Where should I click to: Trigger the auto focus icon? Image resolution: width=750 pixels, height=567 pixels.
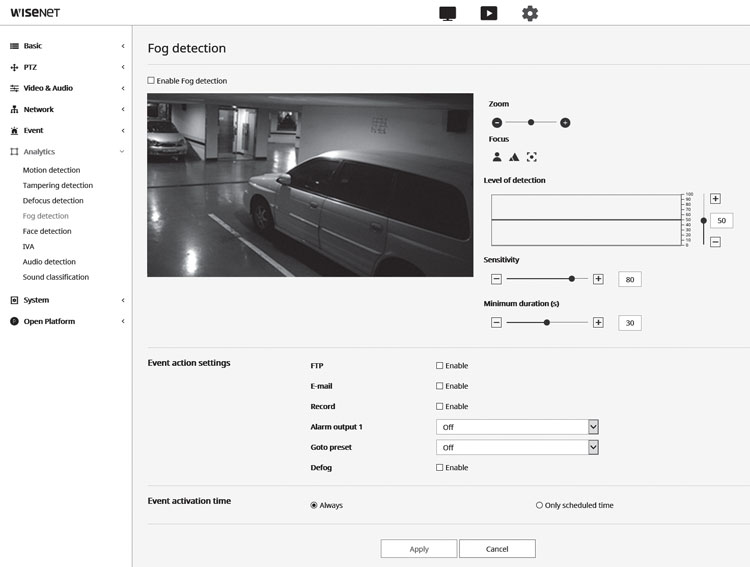coord(531,156)
